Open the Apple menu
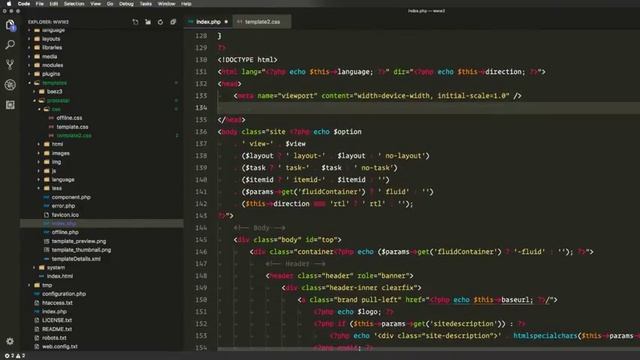 (8, 4)
